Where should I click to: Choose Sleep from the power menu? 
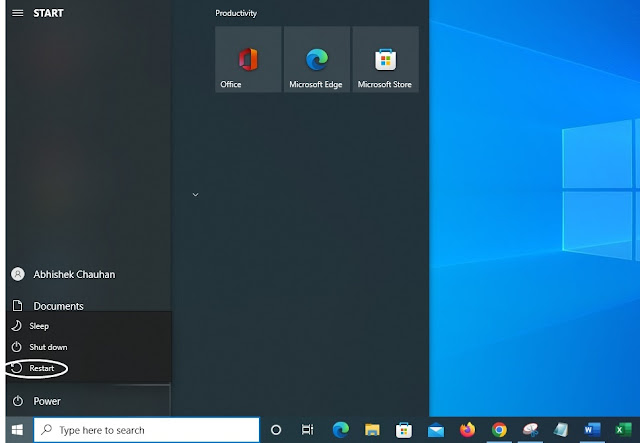[x=89, y=326]
